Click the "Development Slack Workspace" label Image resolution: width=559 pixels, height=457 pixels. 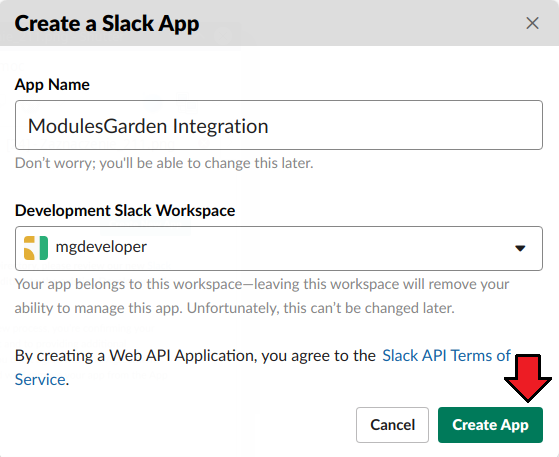[x=125, y=210]
